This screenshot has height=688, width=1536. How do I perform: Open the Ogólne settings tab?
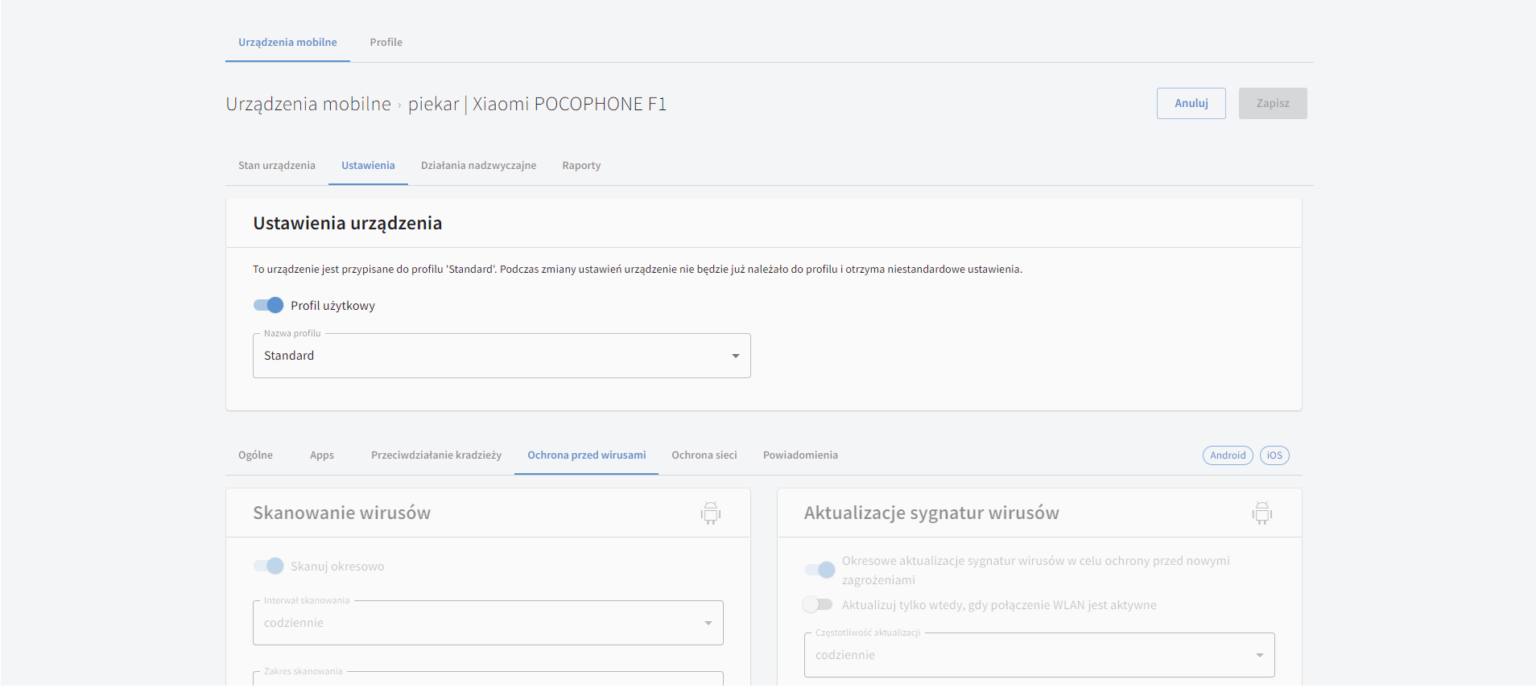point(255,455)
